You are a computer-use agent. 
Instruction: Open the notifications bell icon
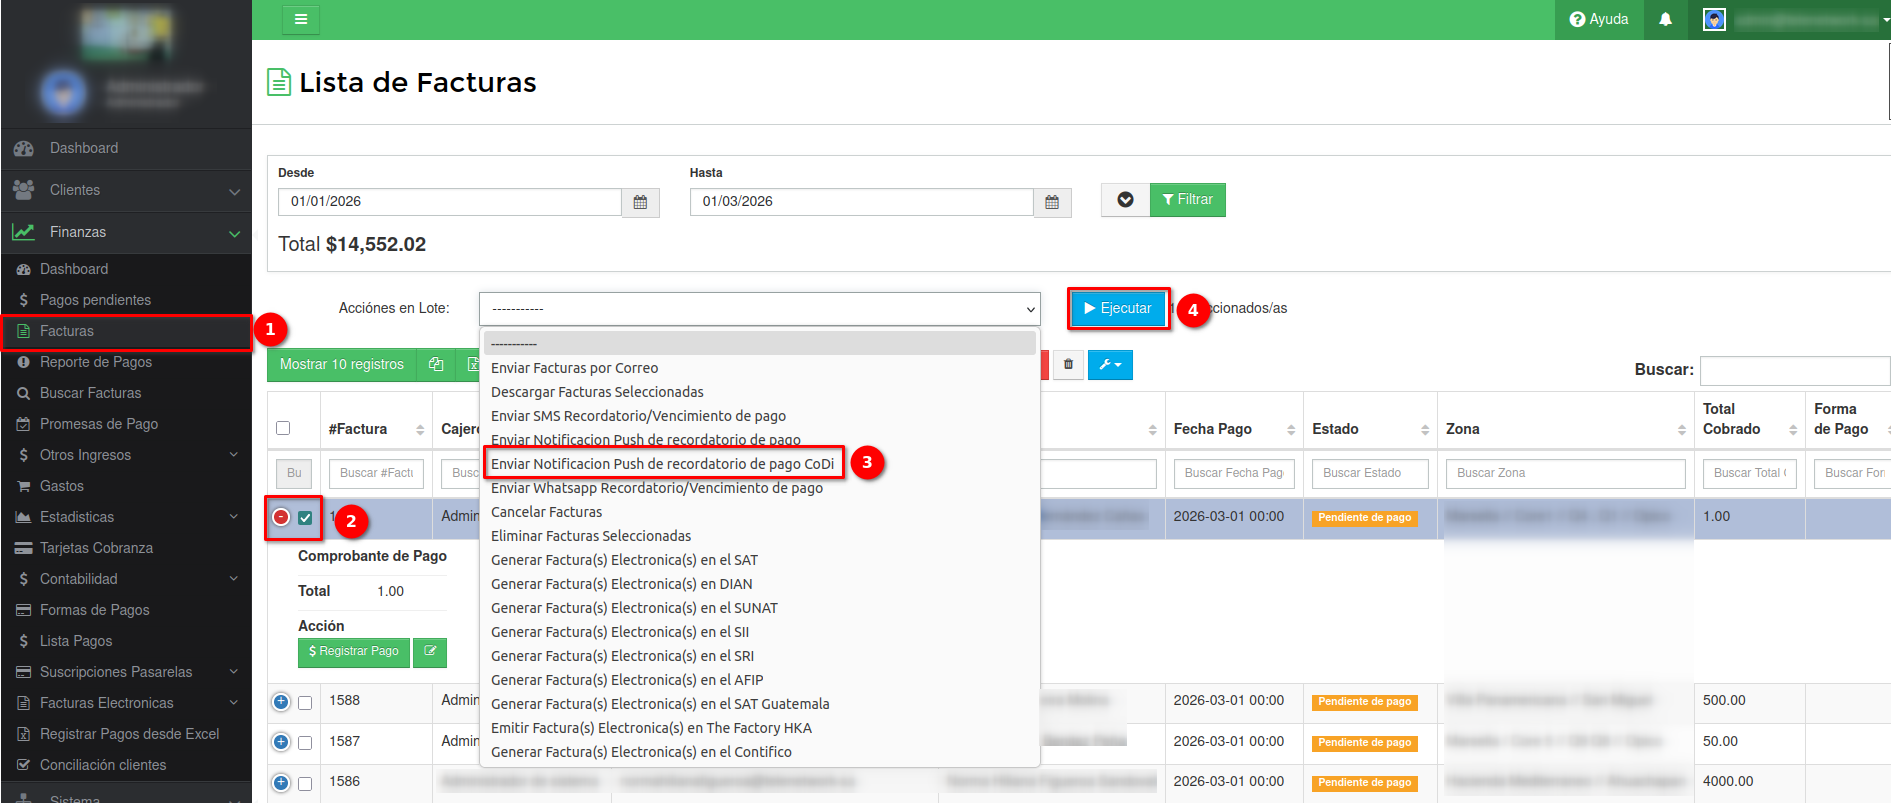coord(1665,19)
